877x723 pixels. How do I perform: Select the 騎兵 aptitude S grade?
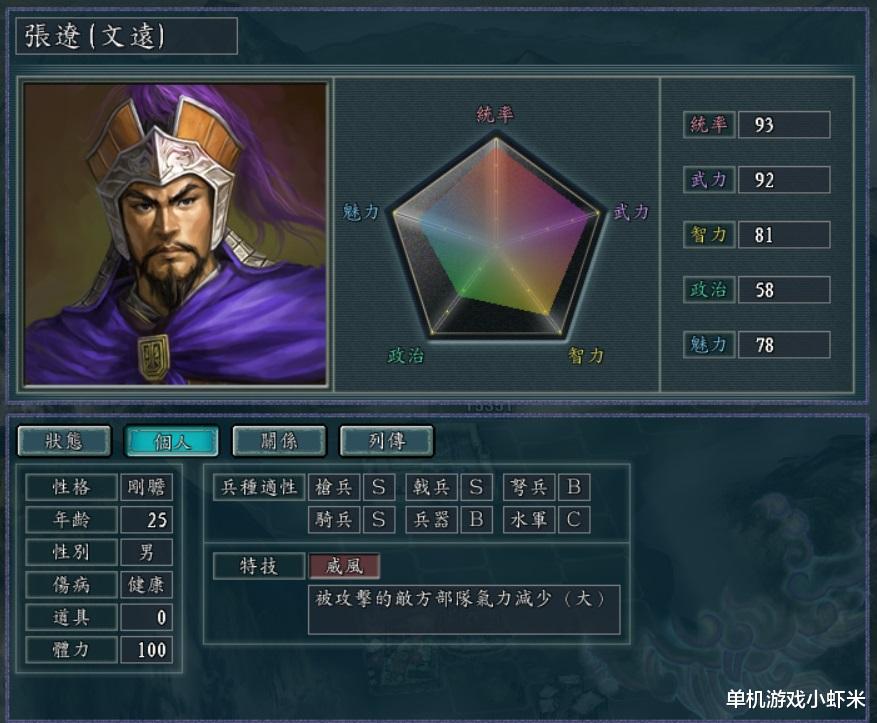(379, 519)
